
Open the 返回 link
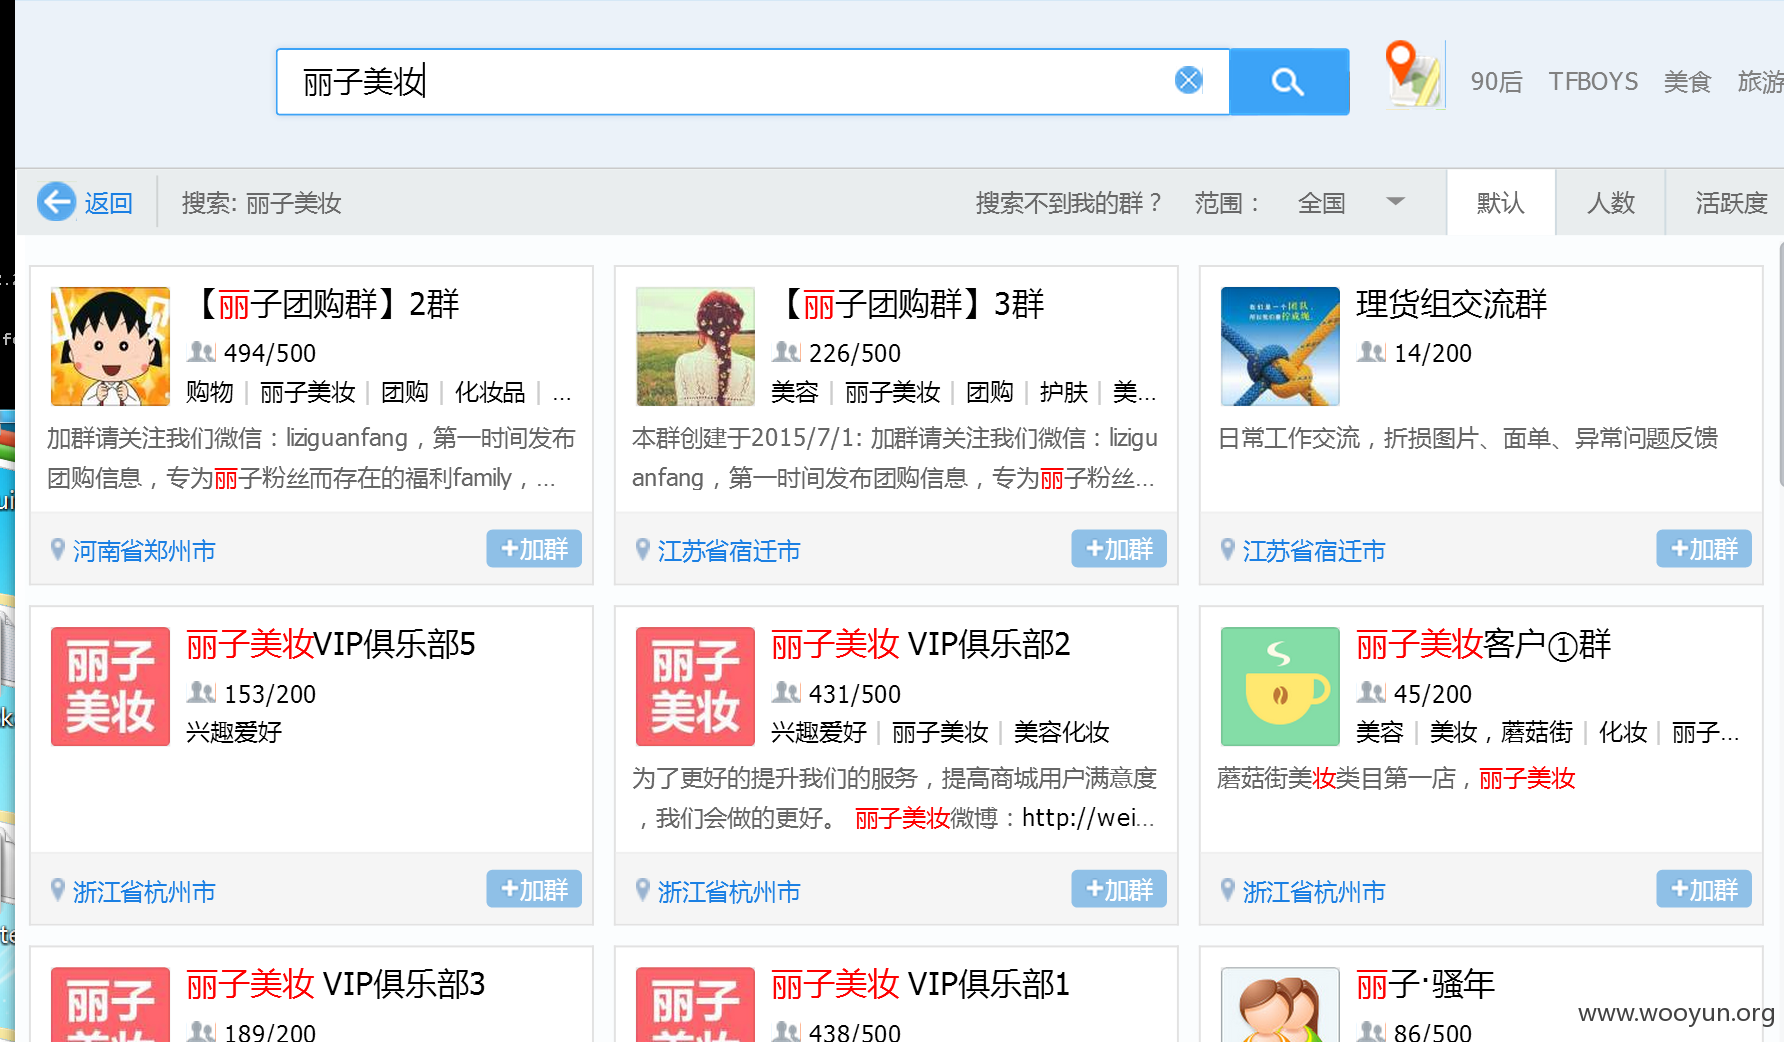pyautogui.click(x=108, y=203)
